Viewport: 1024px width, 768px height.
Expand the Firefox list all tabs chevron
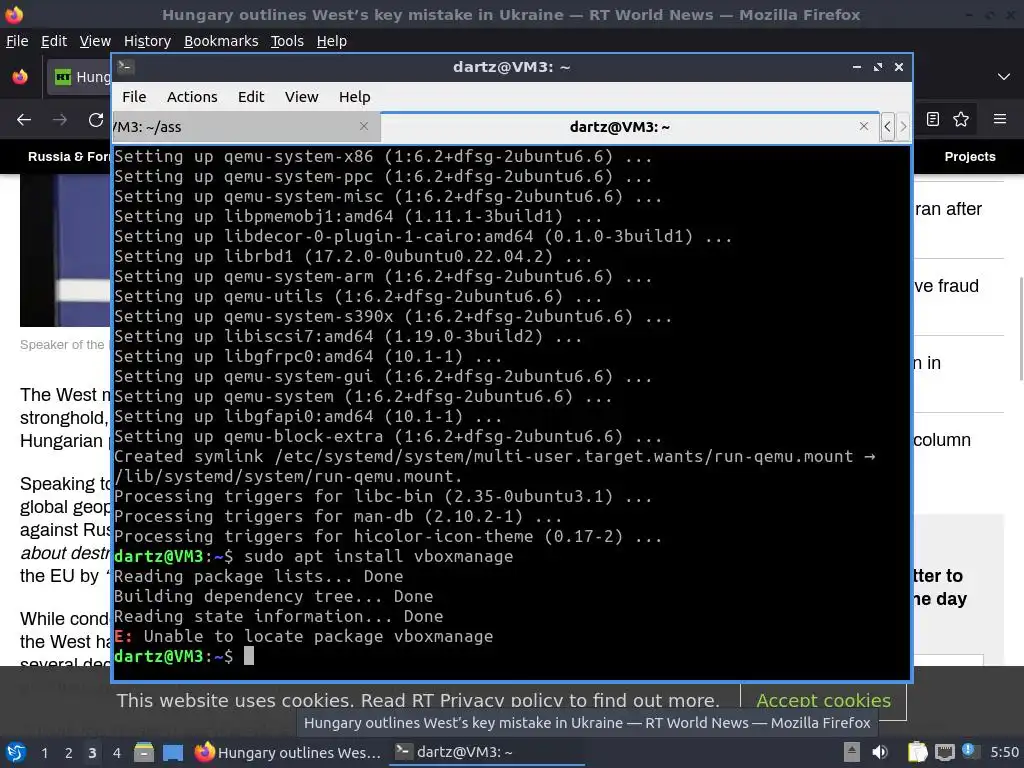(1004, 77)
